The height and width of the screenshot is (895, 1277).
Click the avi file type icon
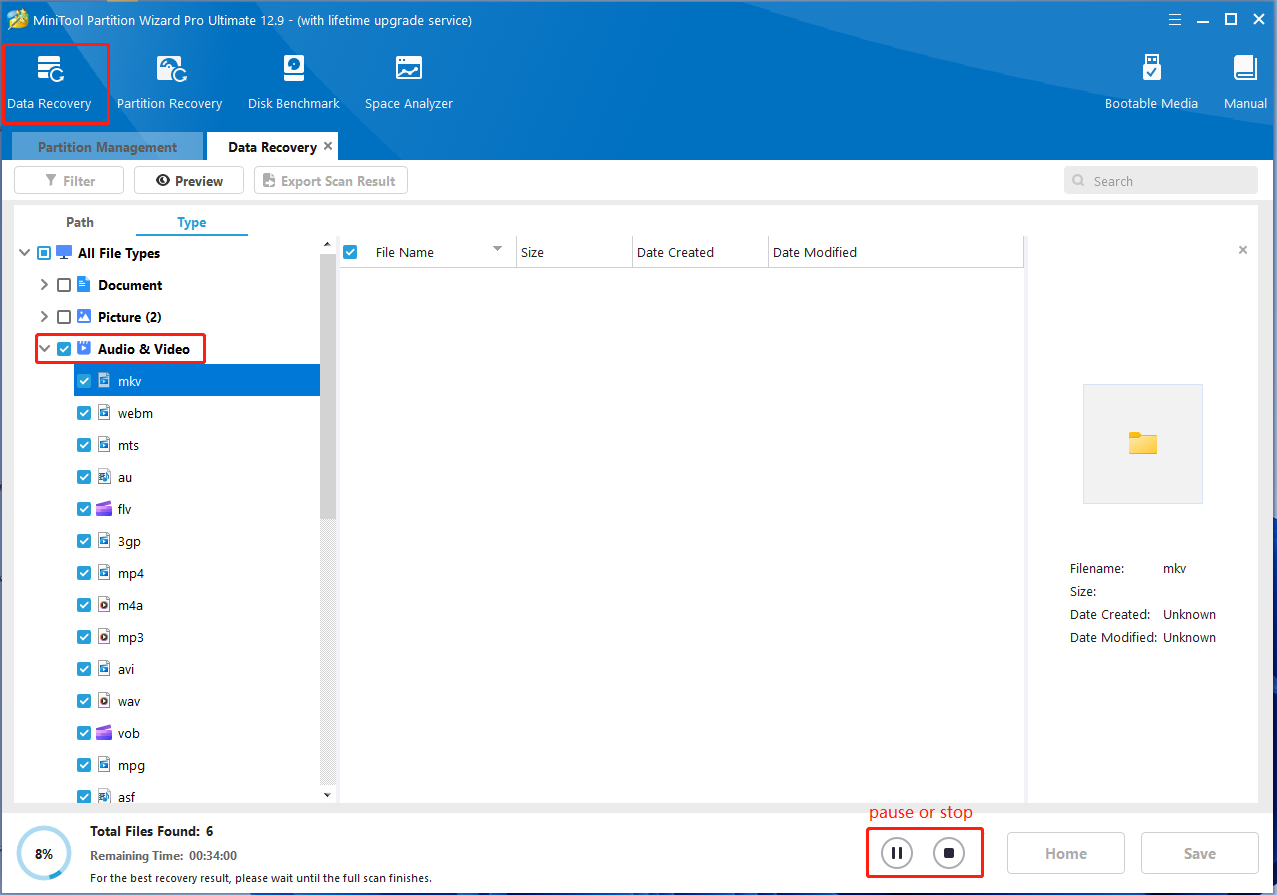point(104,669)
